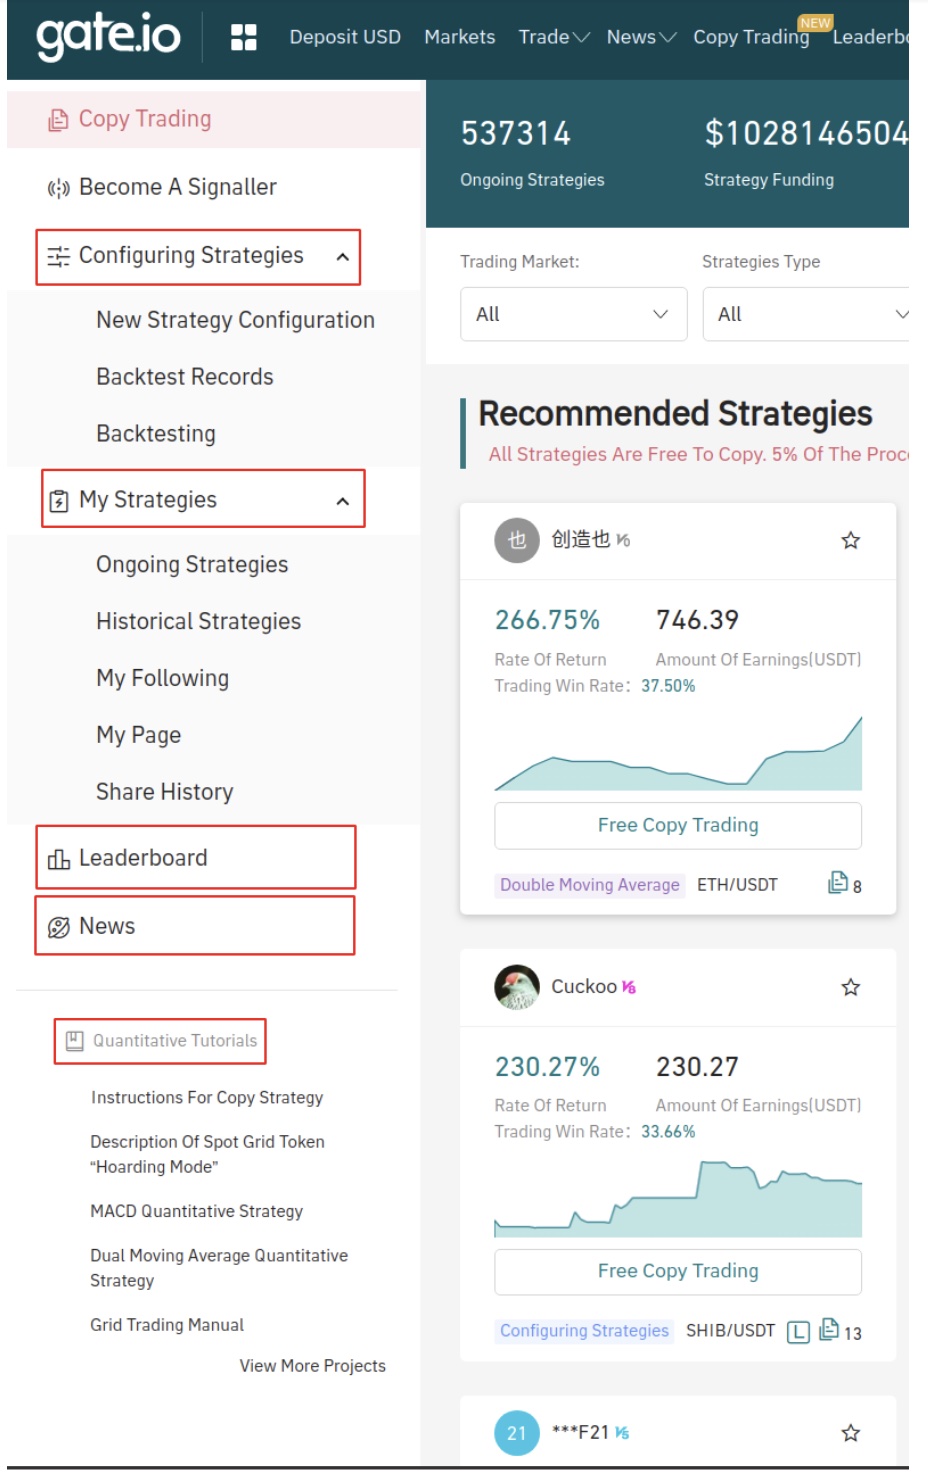The height and width of the screenshot is (1484, 928).
Task: Favorite the Cuckoo strategy with star
Action: [851, 988]
